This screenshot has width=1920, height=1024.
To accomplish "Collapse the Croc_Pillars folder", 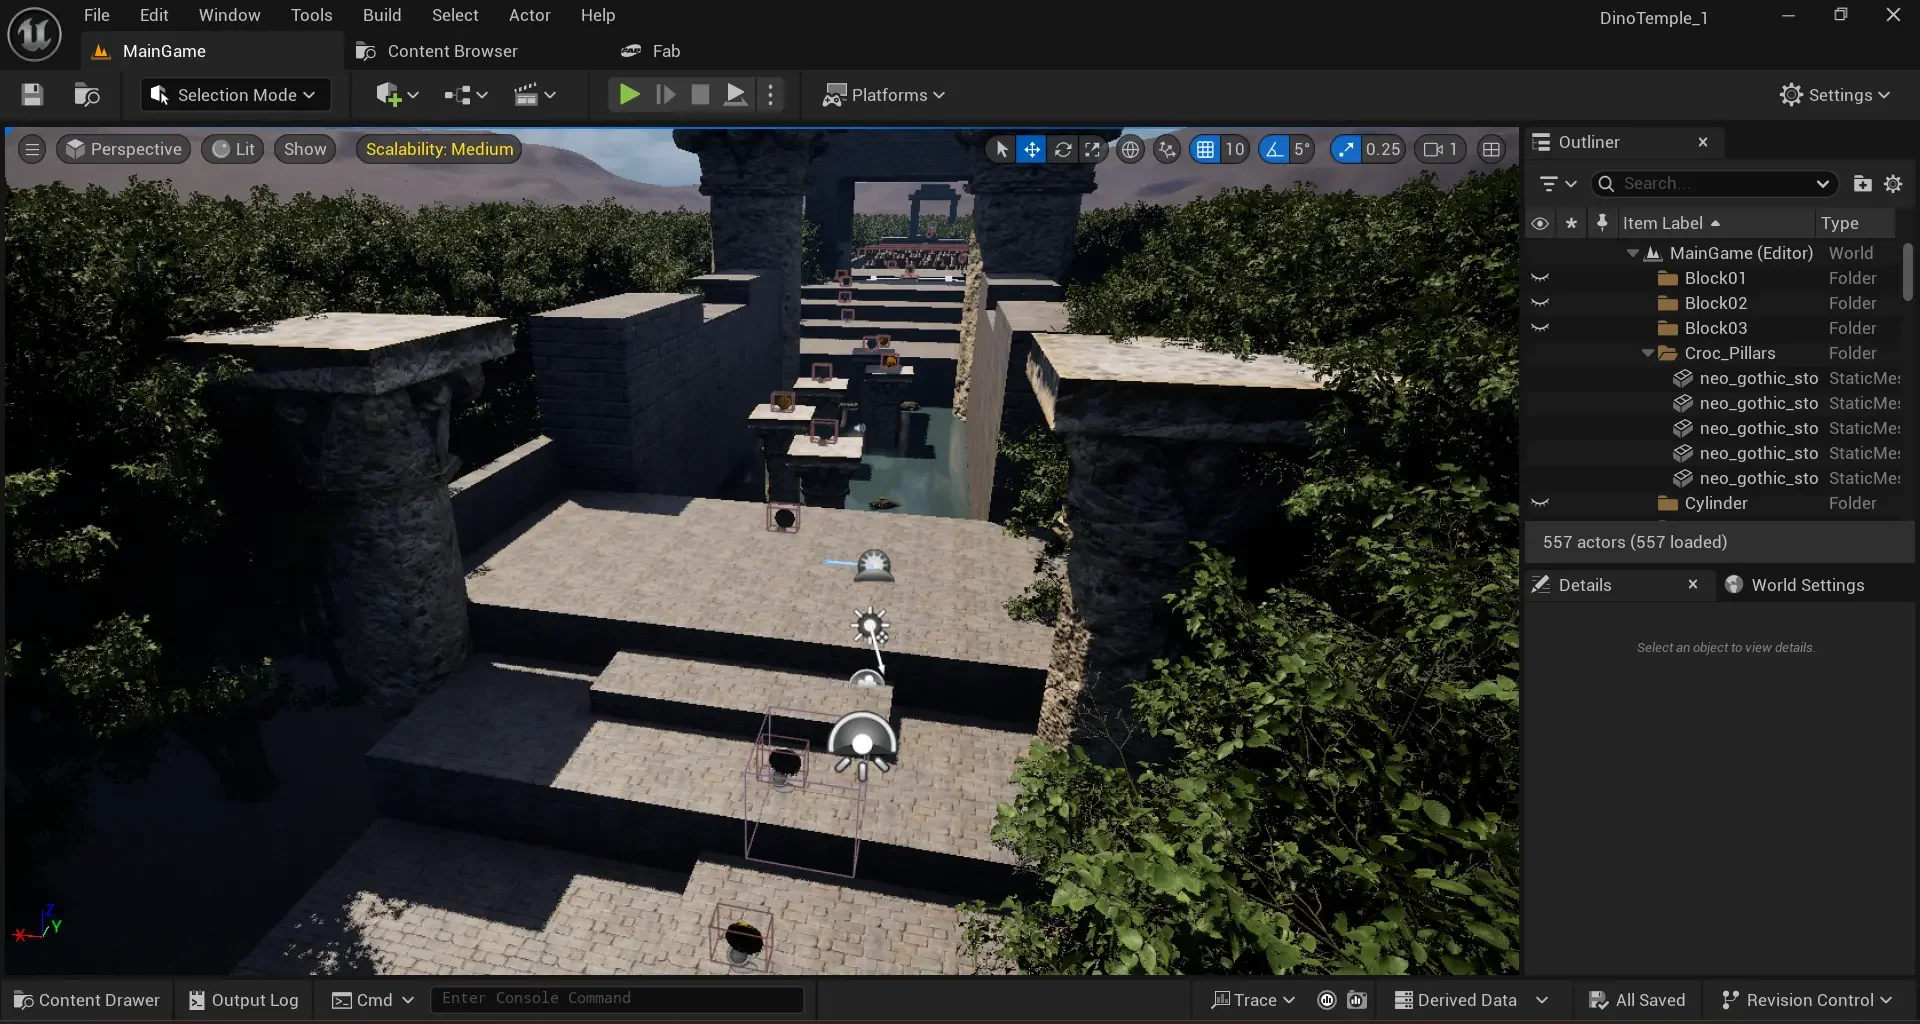I will click(x=1647, y=353).
